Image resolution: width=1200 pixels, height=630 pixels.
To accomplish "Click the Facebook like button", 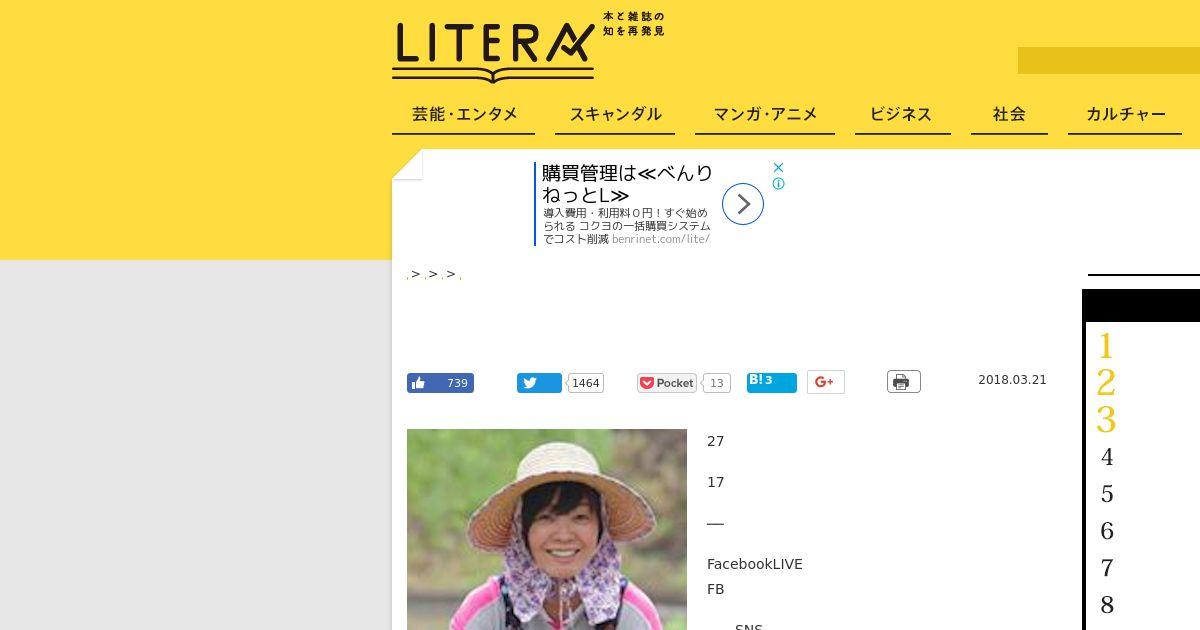I will [x=440, y=383].
